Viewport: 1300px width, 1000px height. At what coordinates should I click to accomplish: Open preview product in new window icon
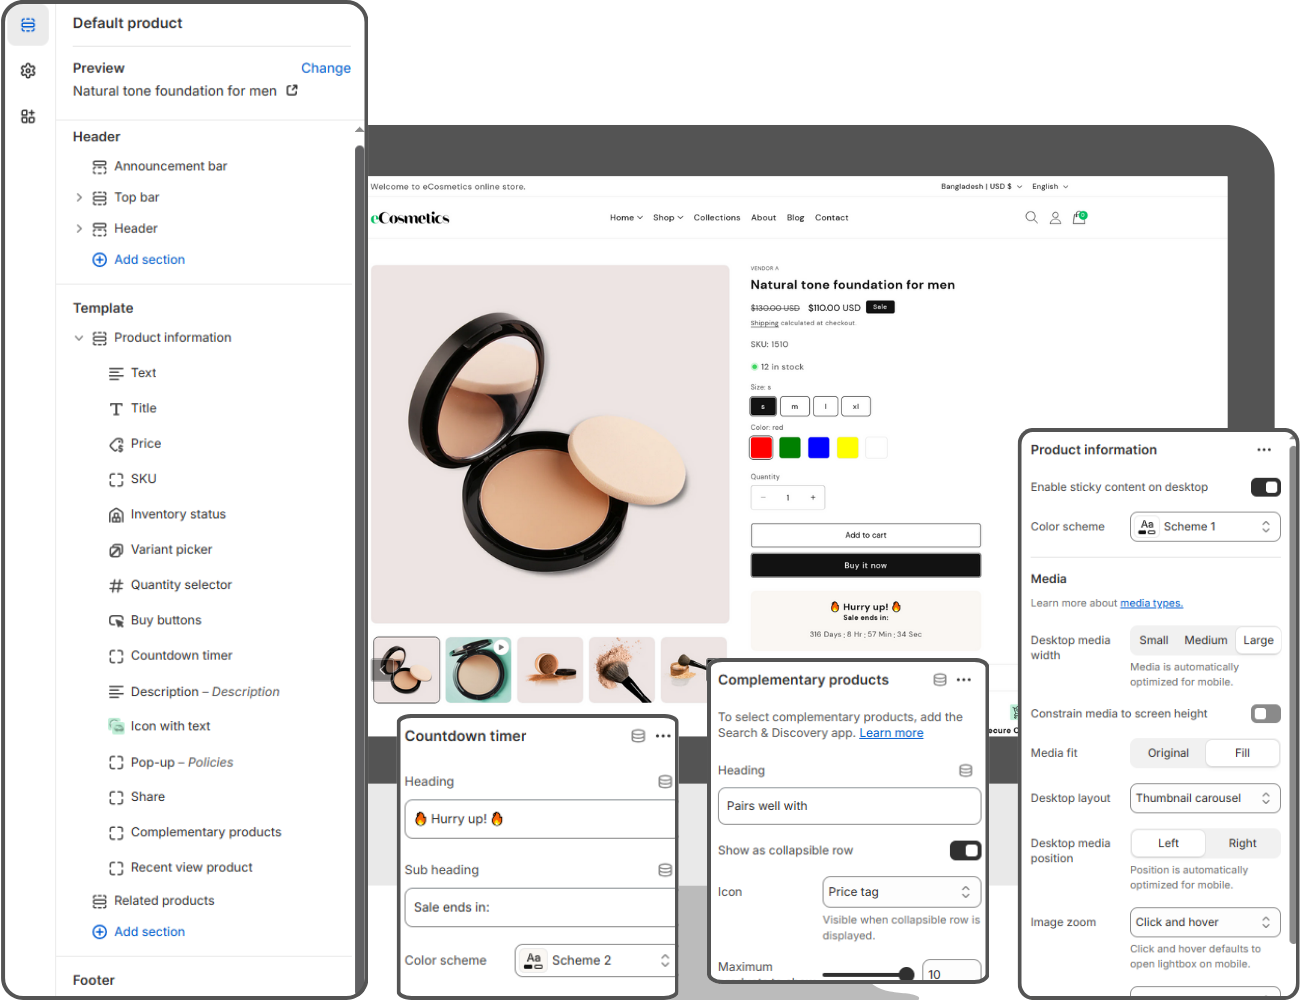click(292, 90)
